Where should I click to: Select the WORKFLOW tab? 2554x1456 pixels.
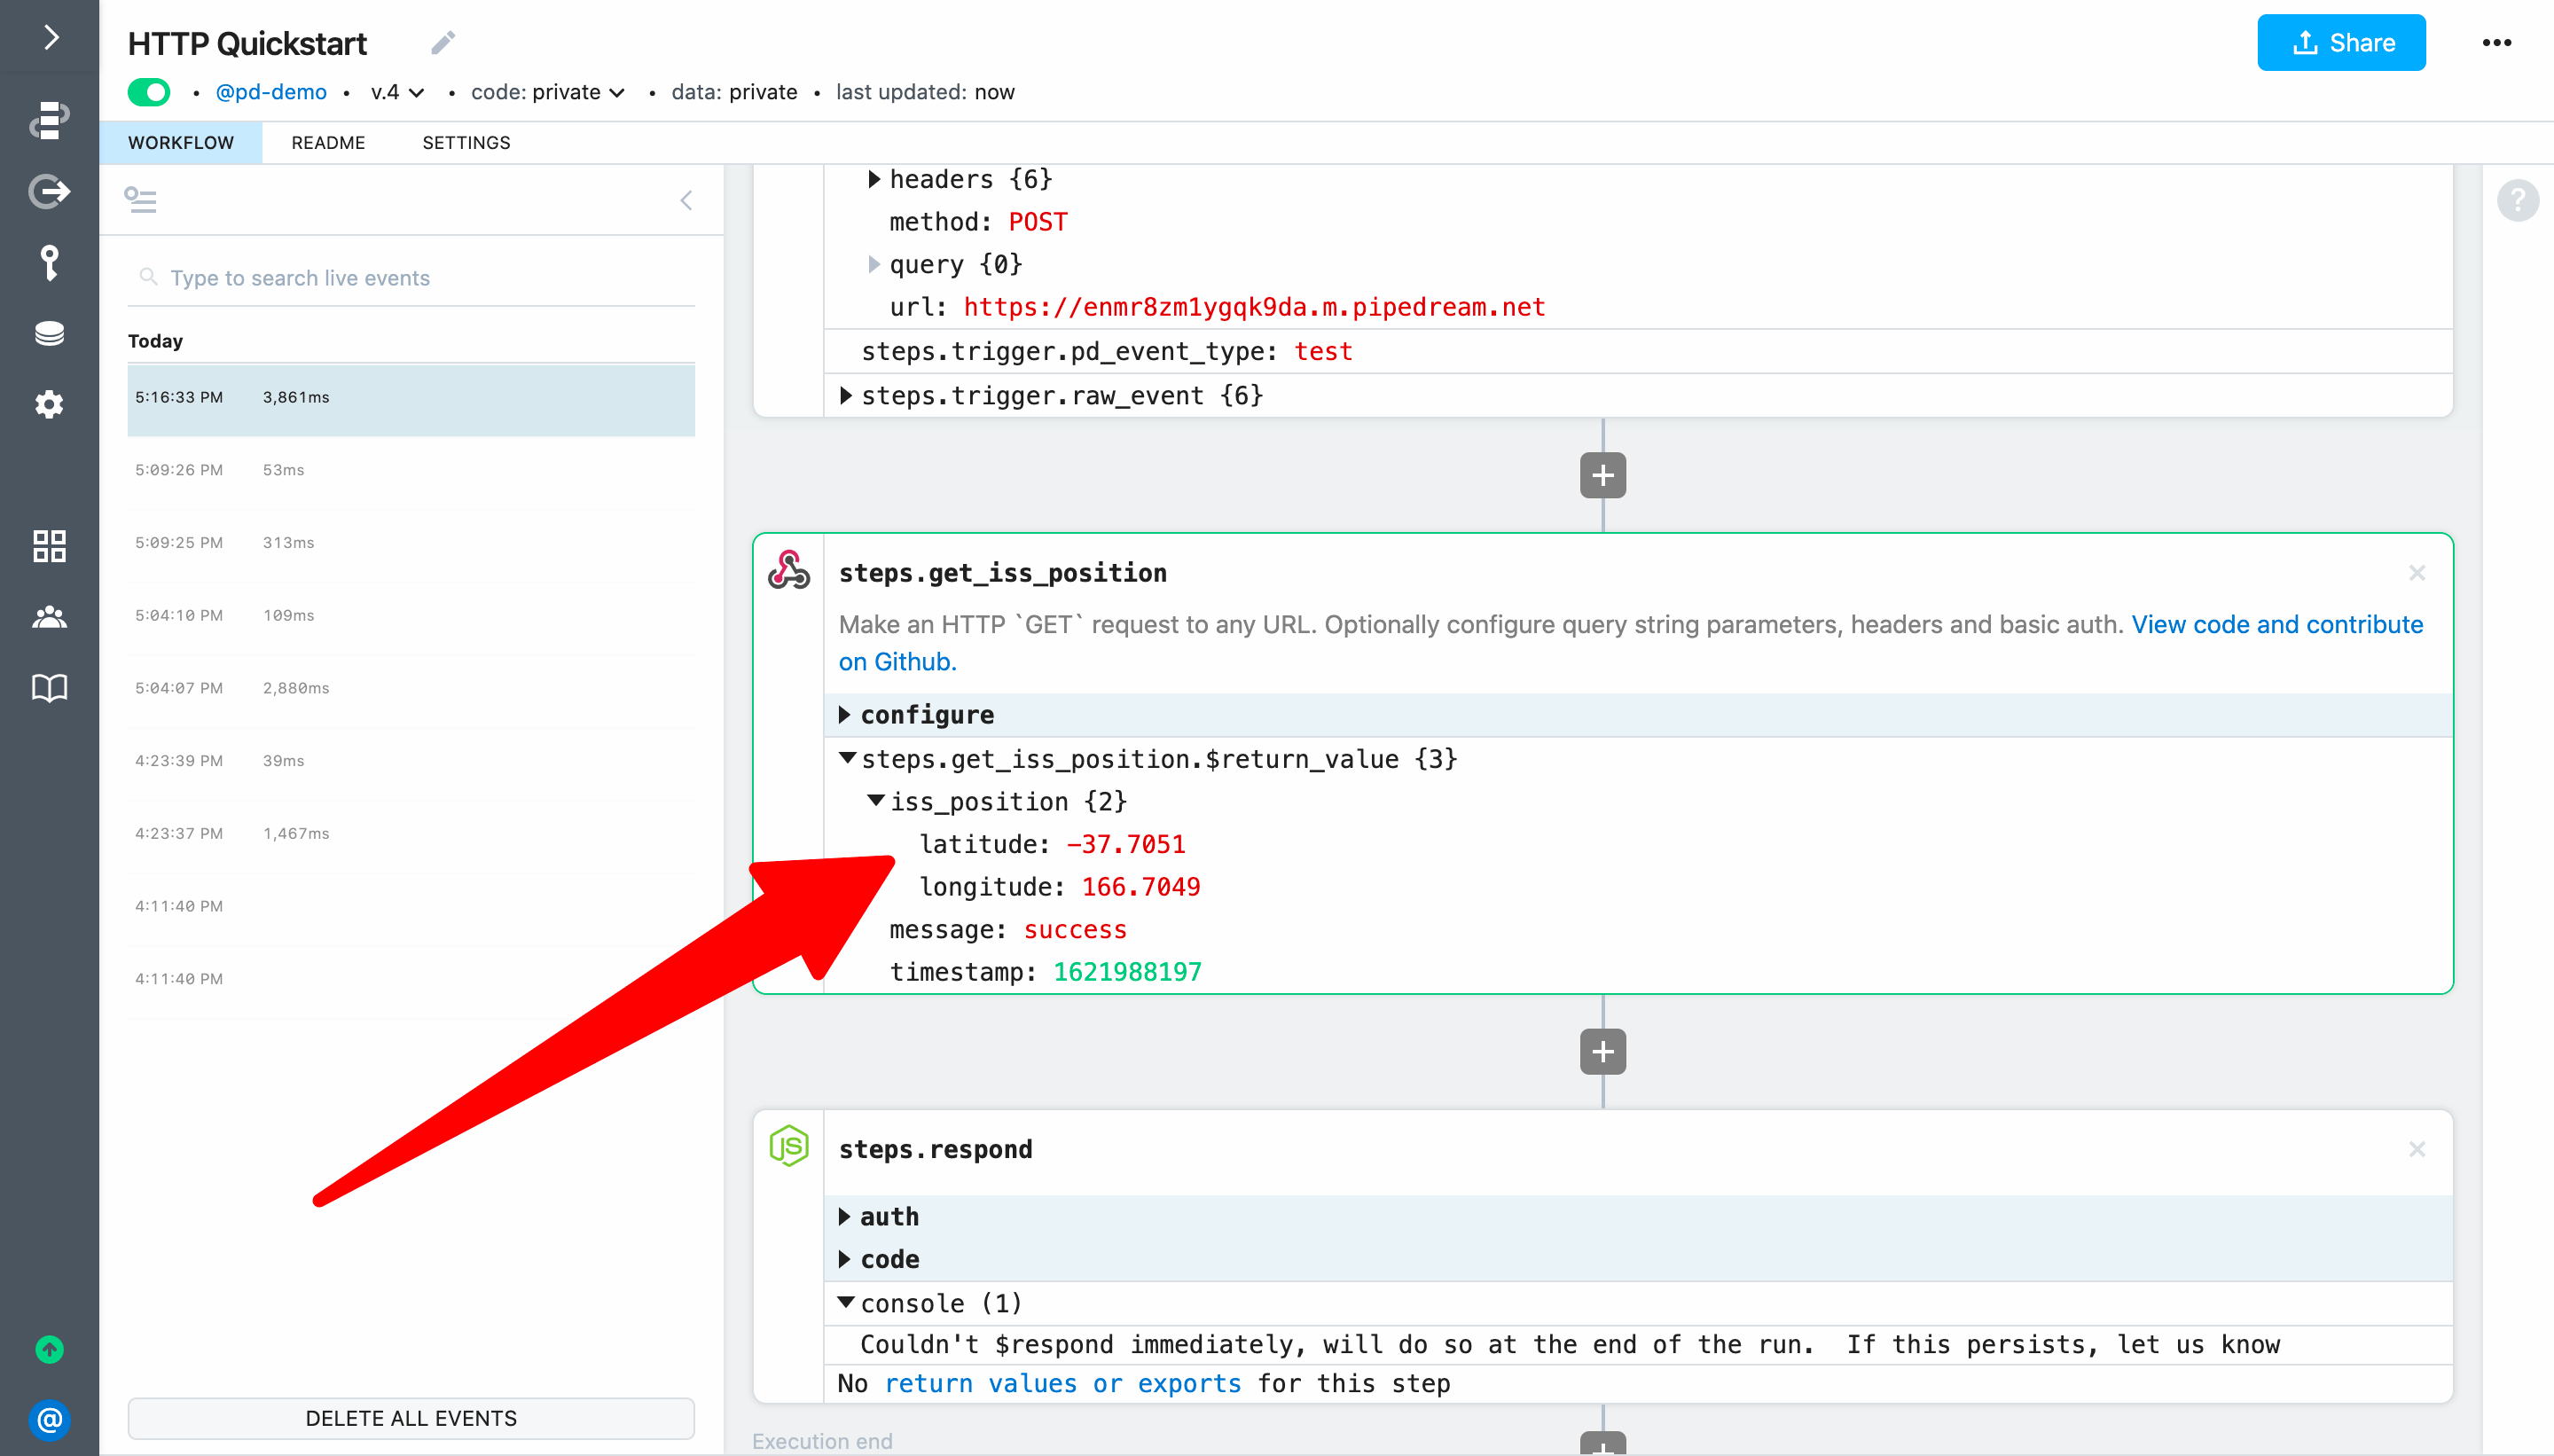point(181,142)
